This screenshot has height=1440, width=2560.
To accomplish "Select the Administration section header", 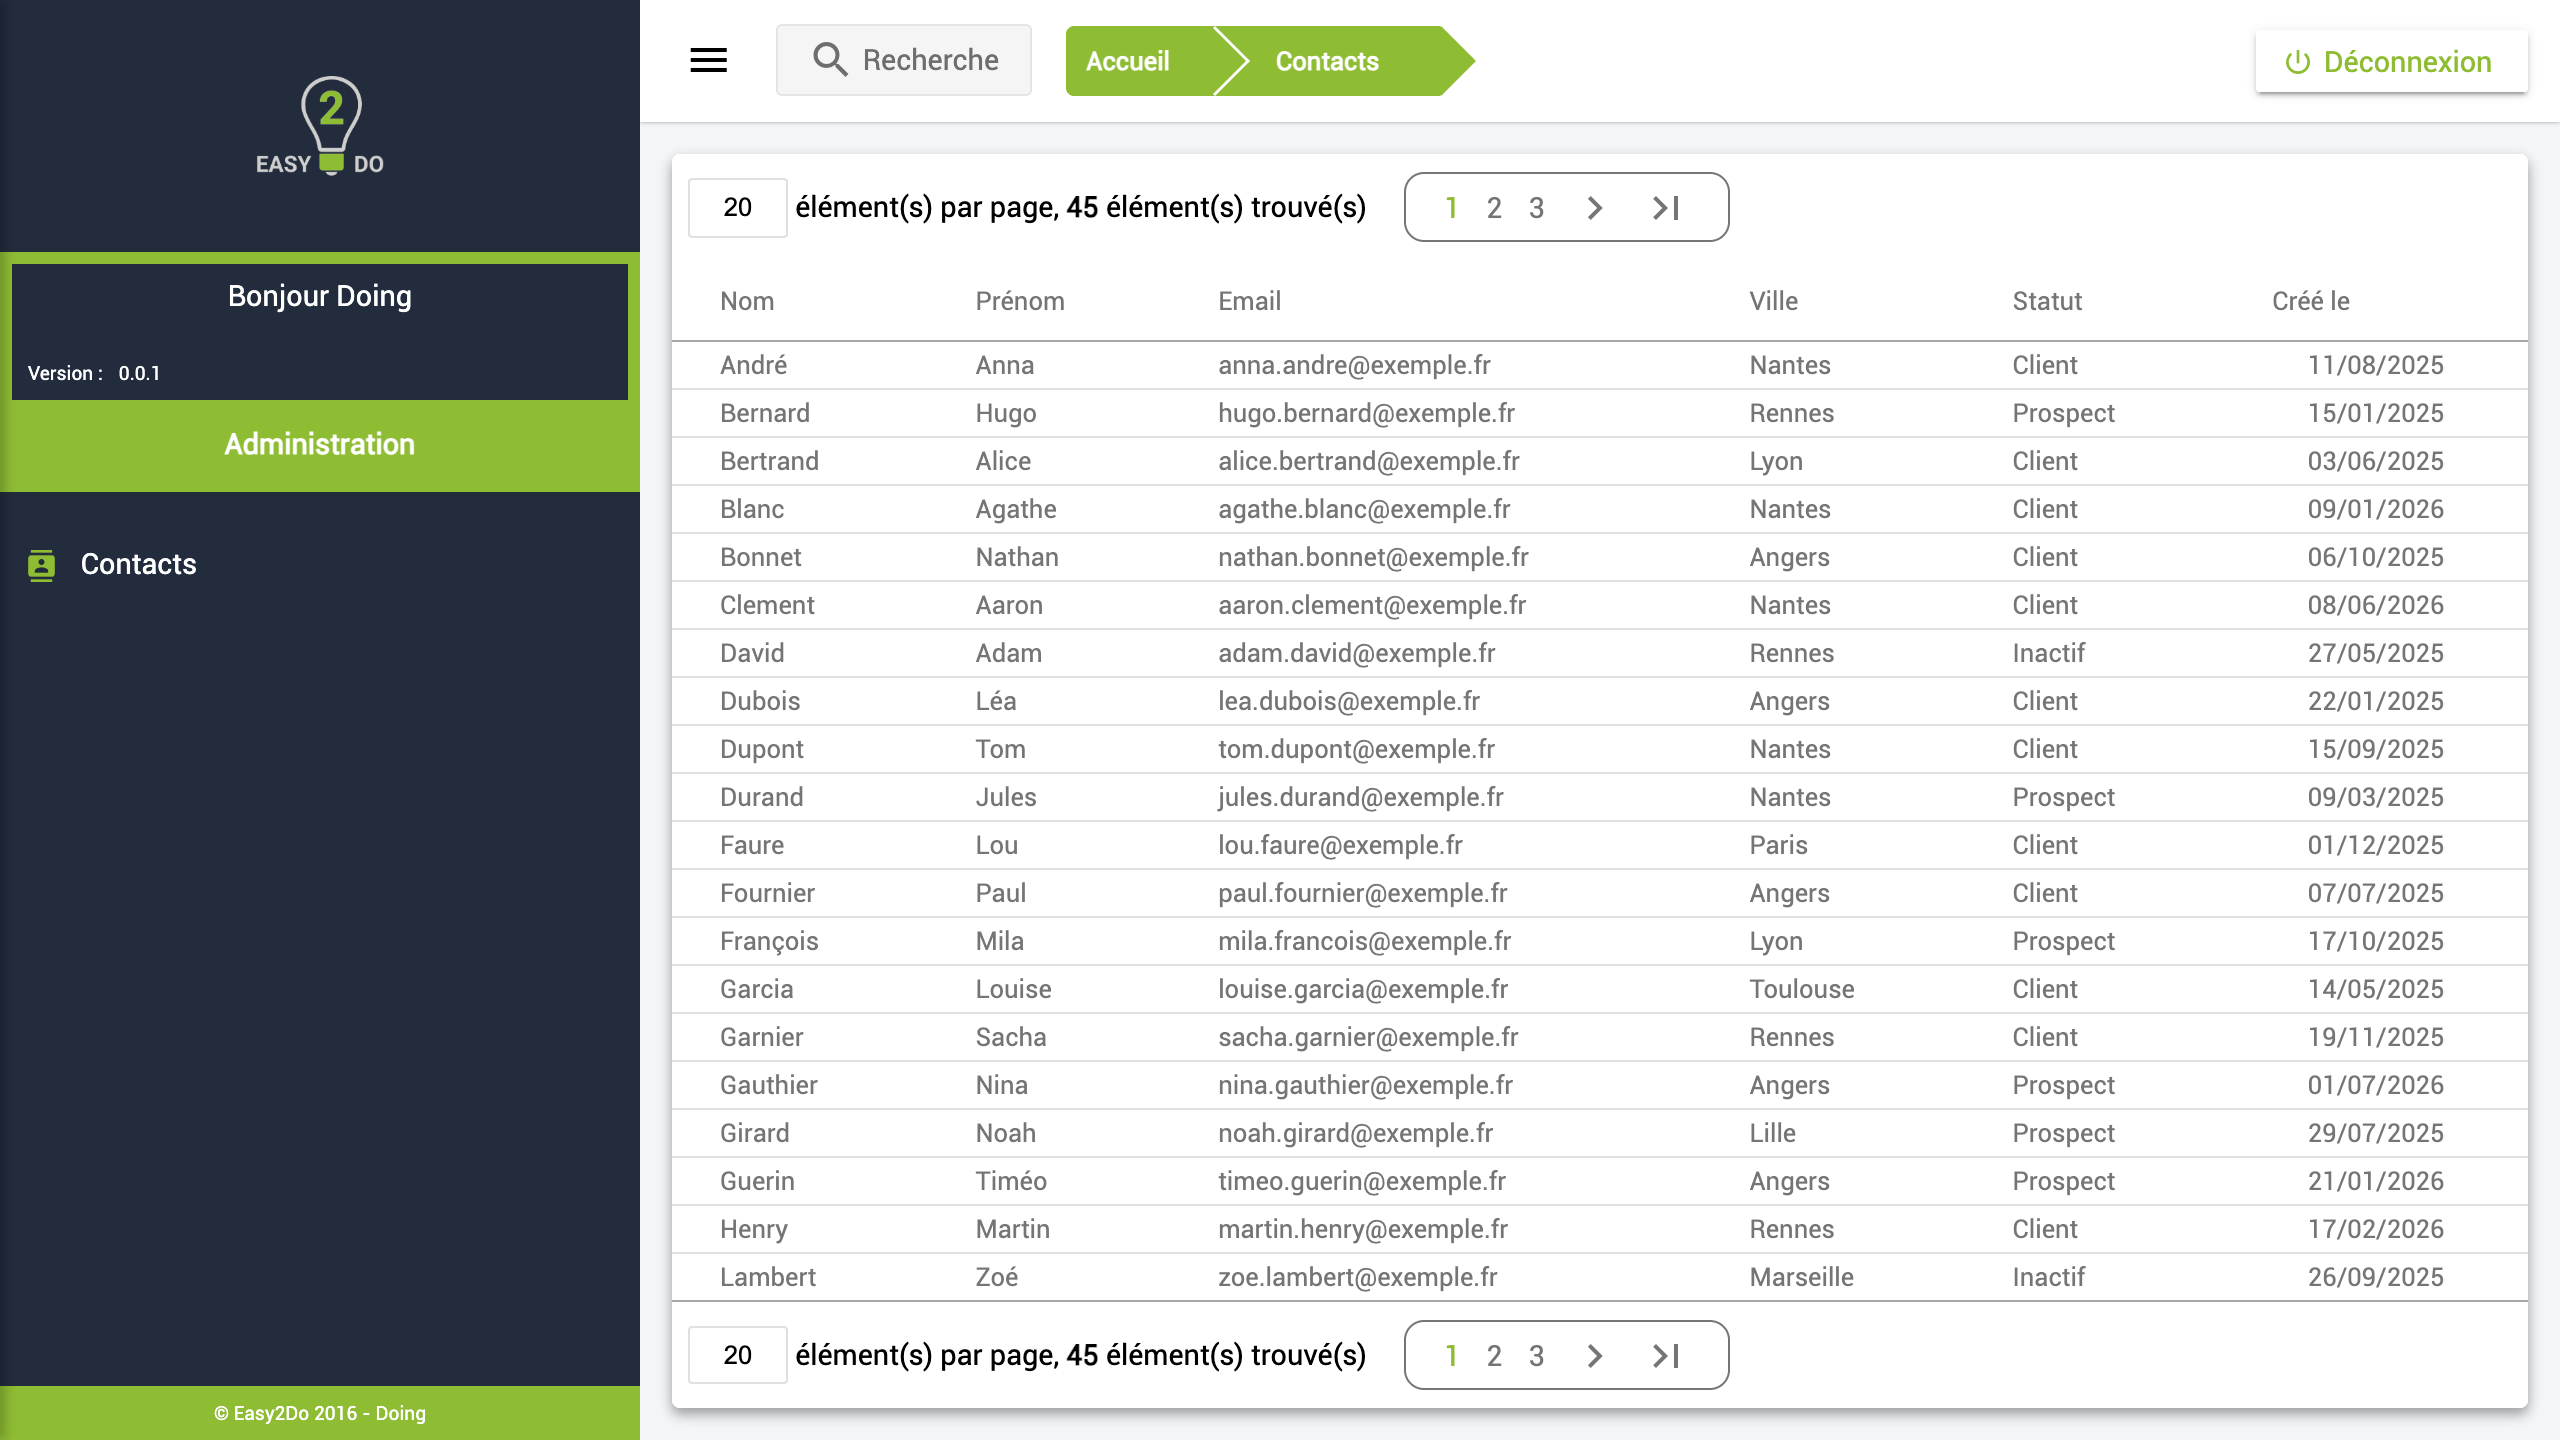I will click(320, 444).
